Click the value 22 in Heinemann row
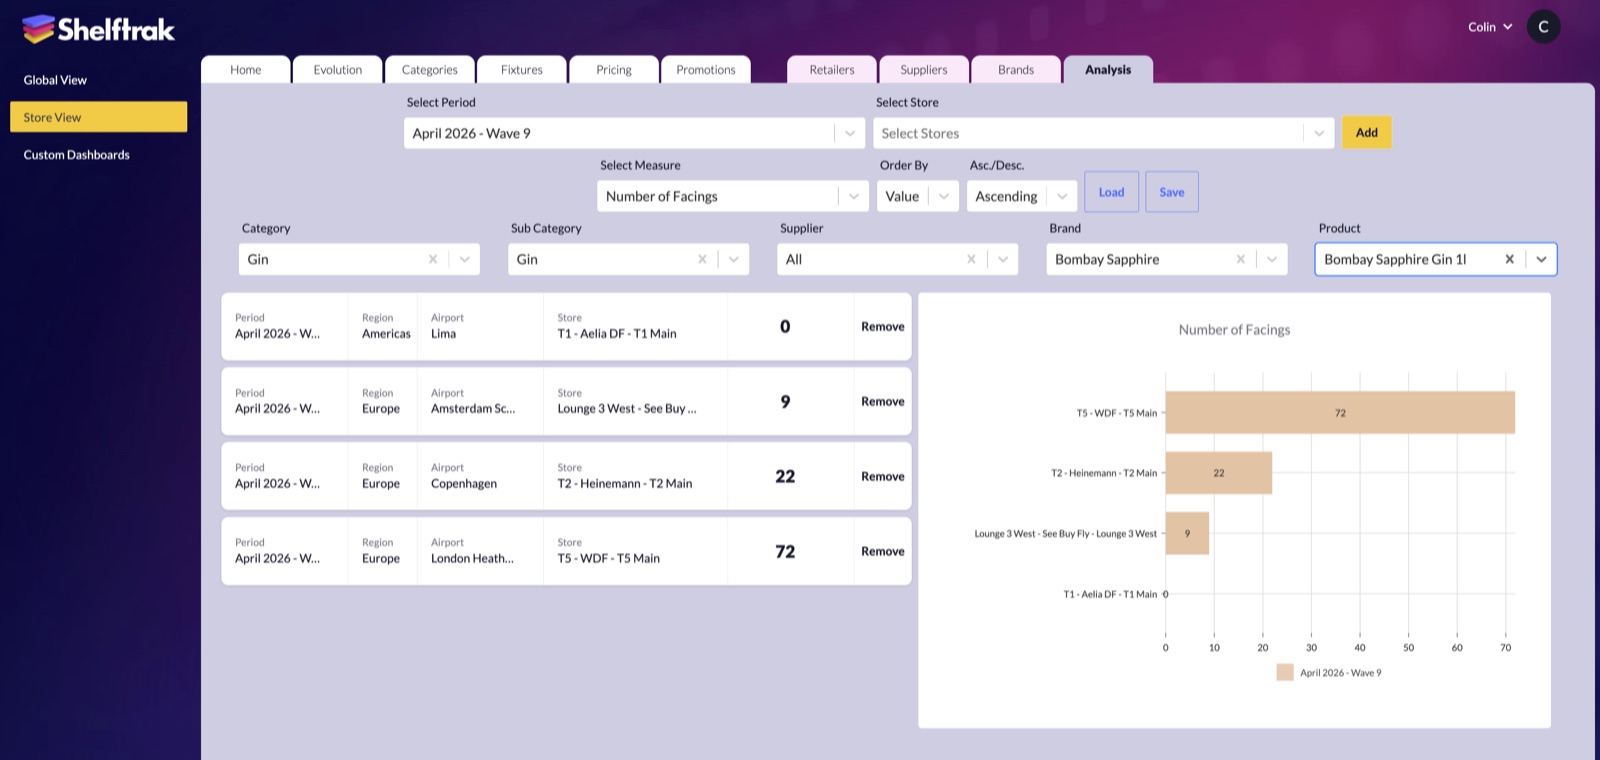This screenshot has height=760, width=1600. (785, 477)
